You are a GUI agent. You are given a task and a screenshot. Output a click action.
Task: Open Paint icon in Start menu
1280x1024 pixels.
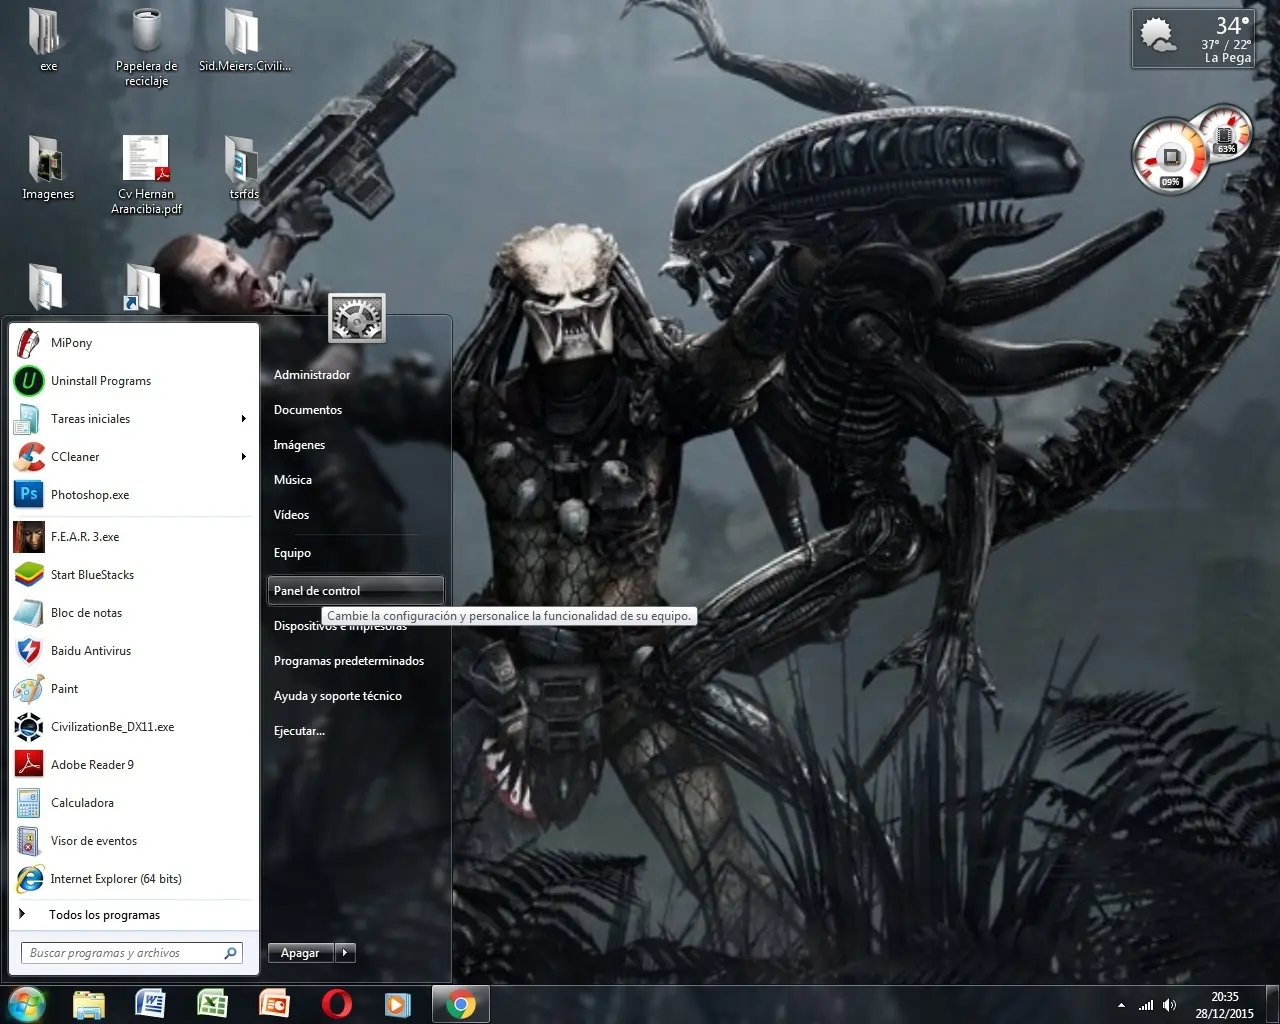point(28,689)
